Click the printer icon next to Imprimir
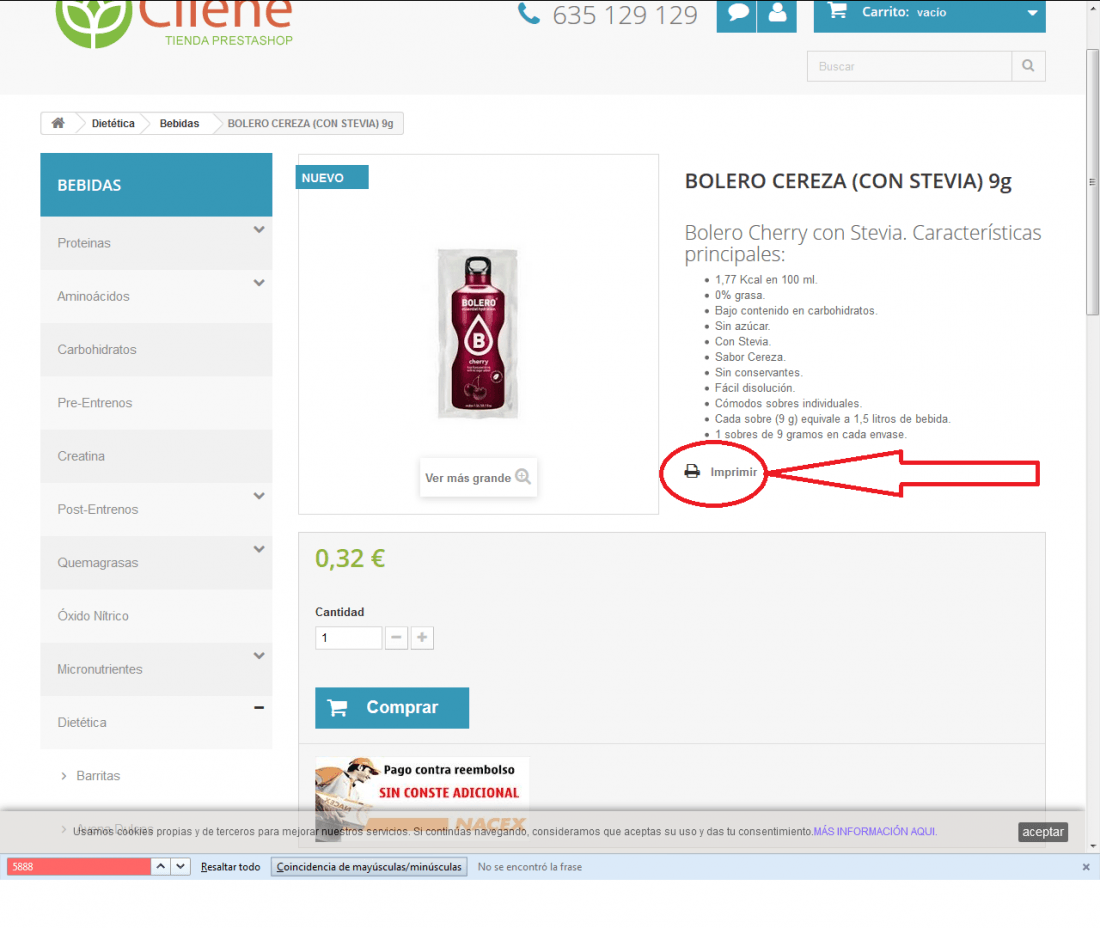 [x=692, y=471]
